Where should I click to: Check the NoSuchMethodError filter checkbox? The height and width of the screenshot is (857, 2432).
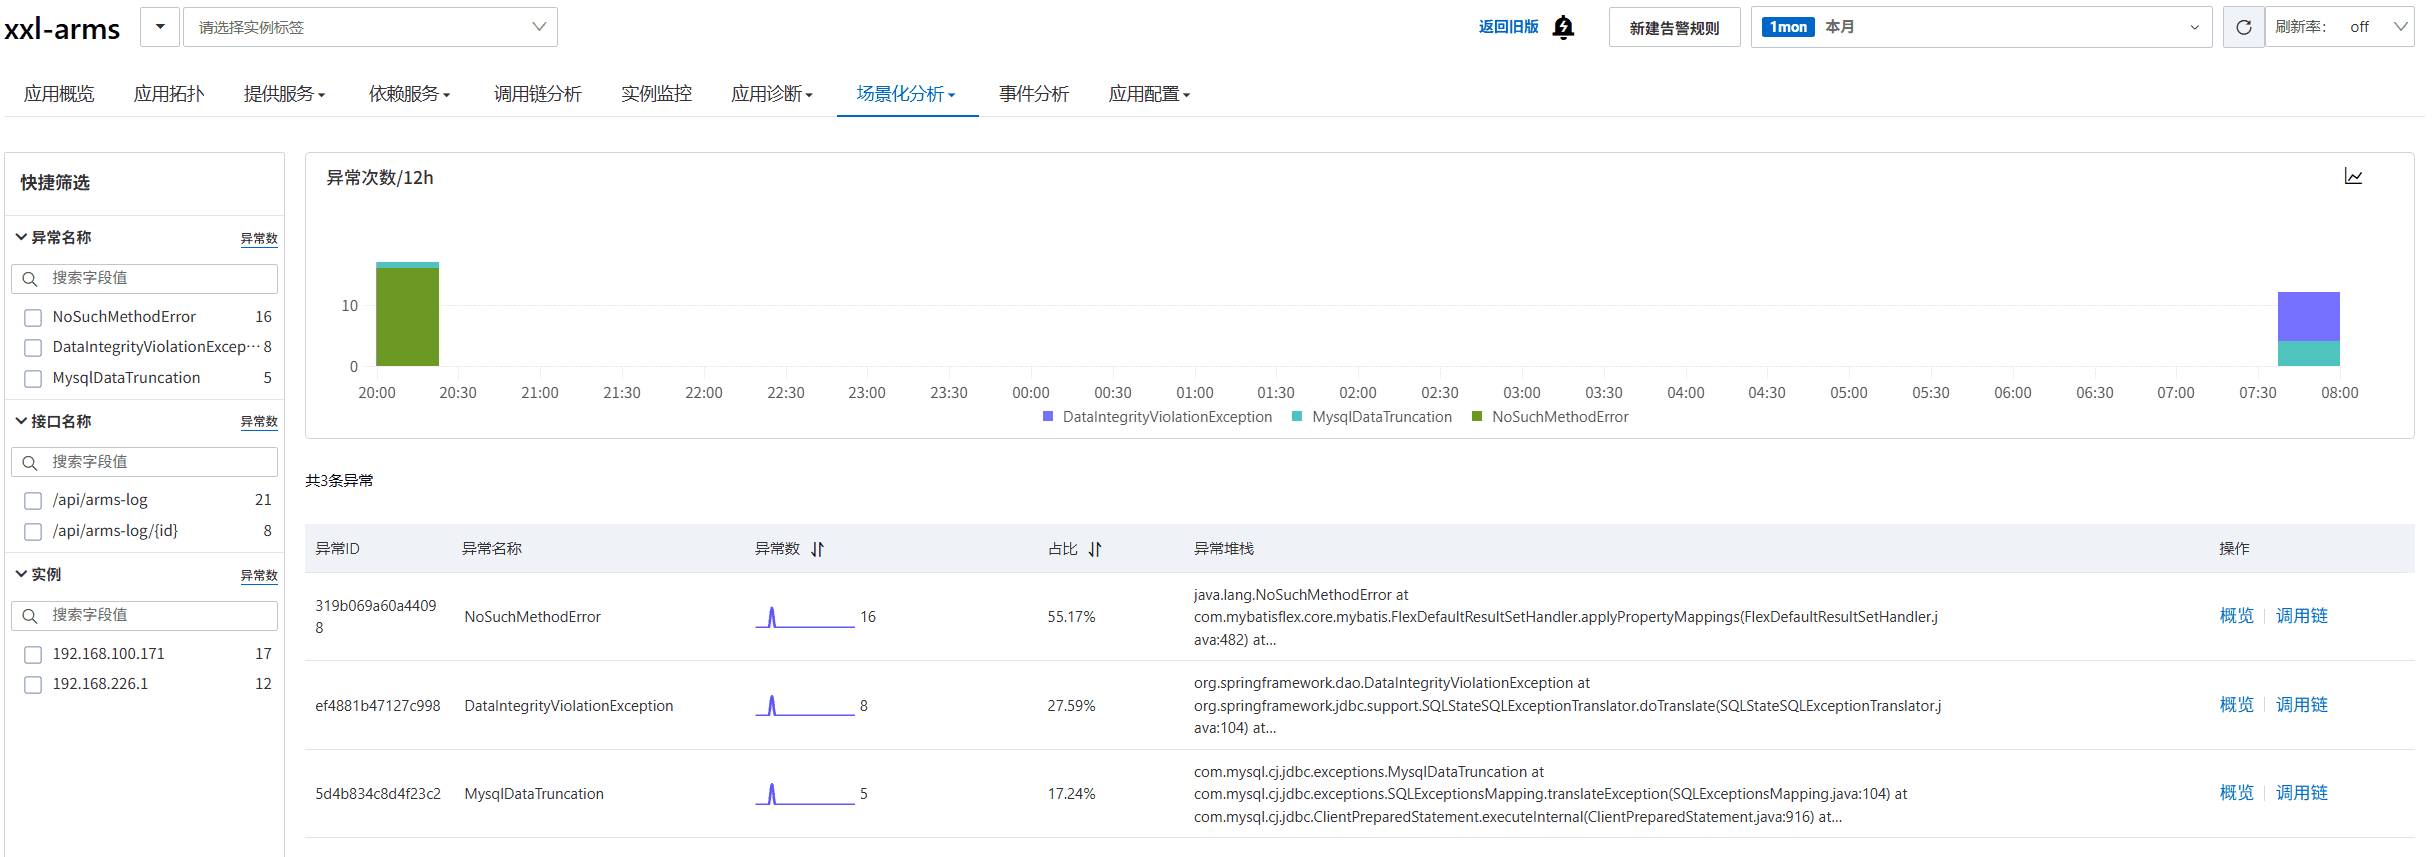(x=33, y=318)
